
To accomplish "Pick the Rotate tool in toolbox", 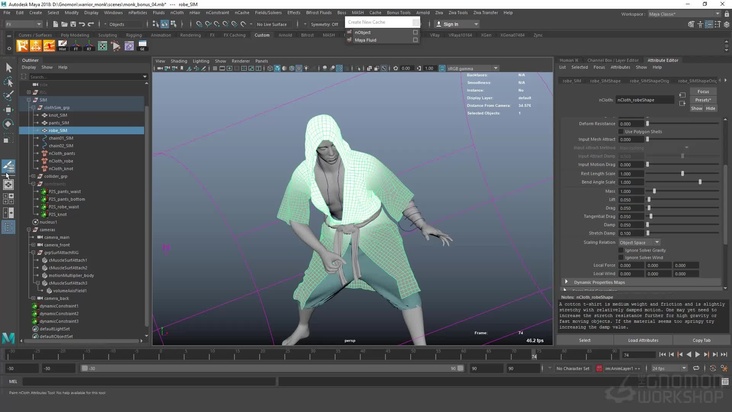I will pos(8,124).
